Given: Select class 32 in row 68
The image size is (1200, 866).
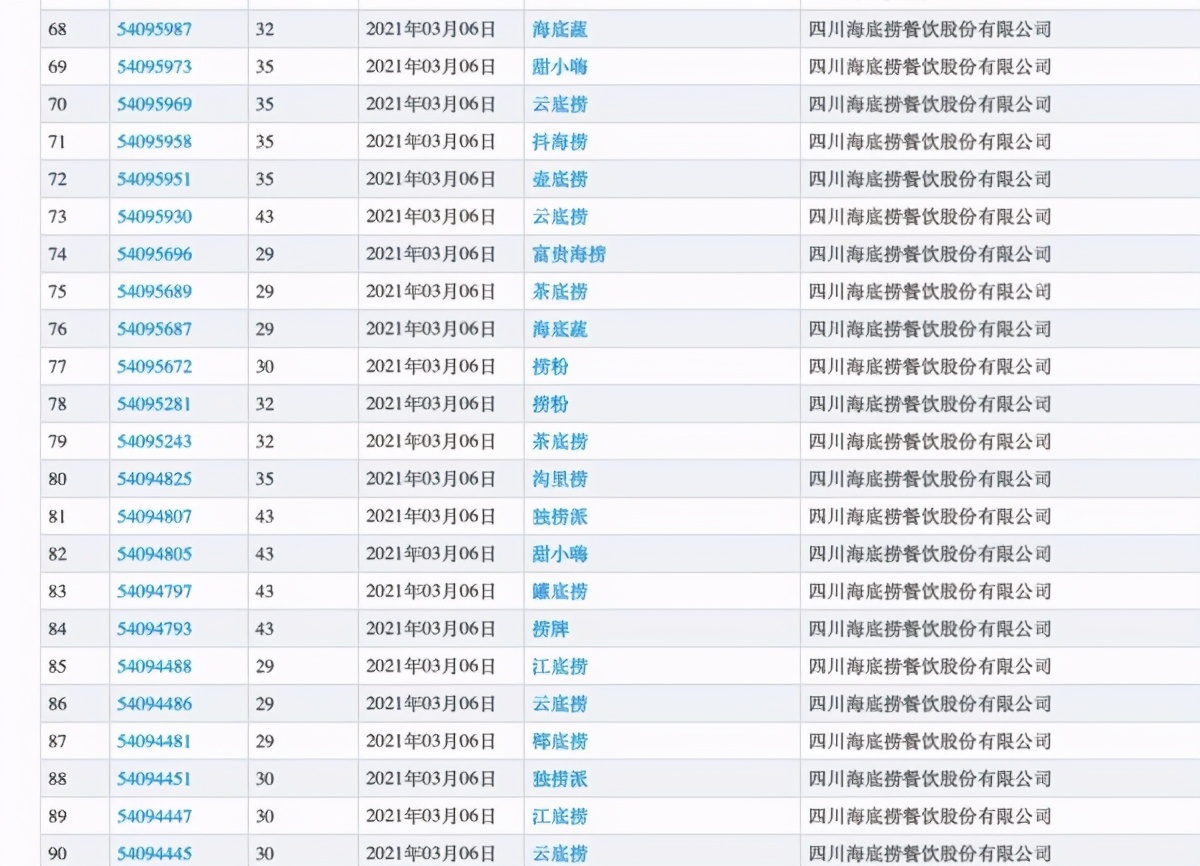Looking at the screenshot, I should 264,30.
